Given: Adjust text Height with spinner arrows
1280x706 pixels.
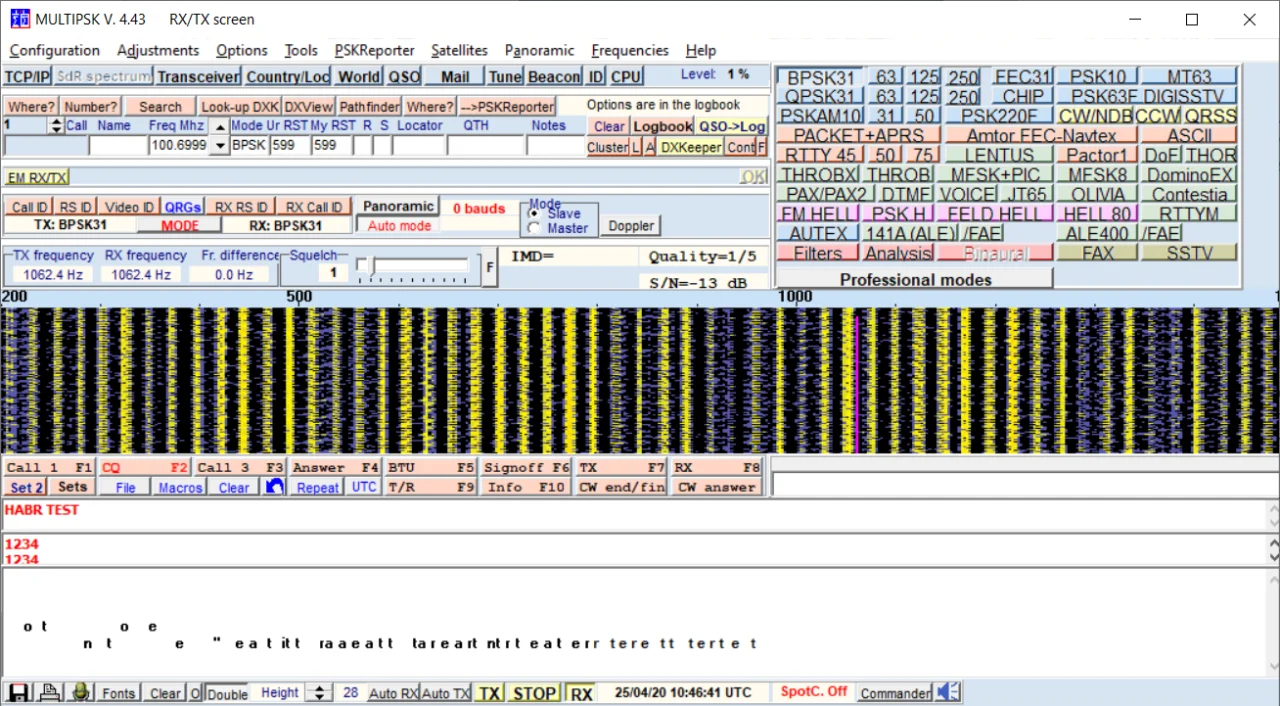Looking at the screenshot, I should pos(319,693).
